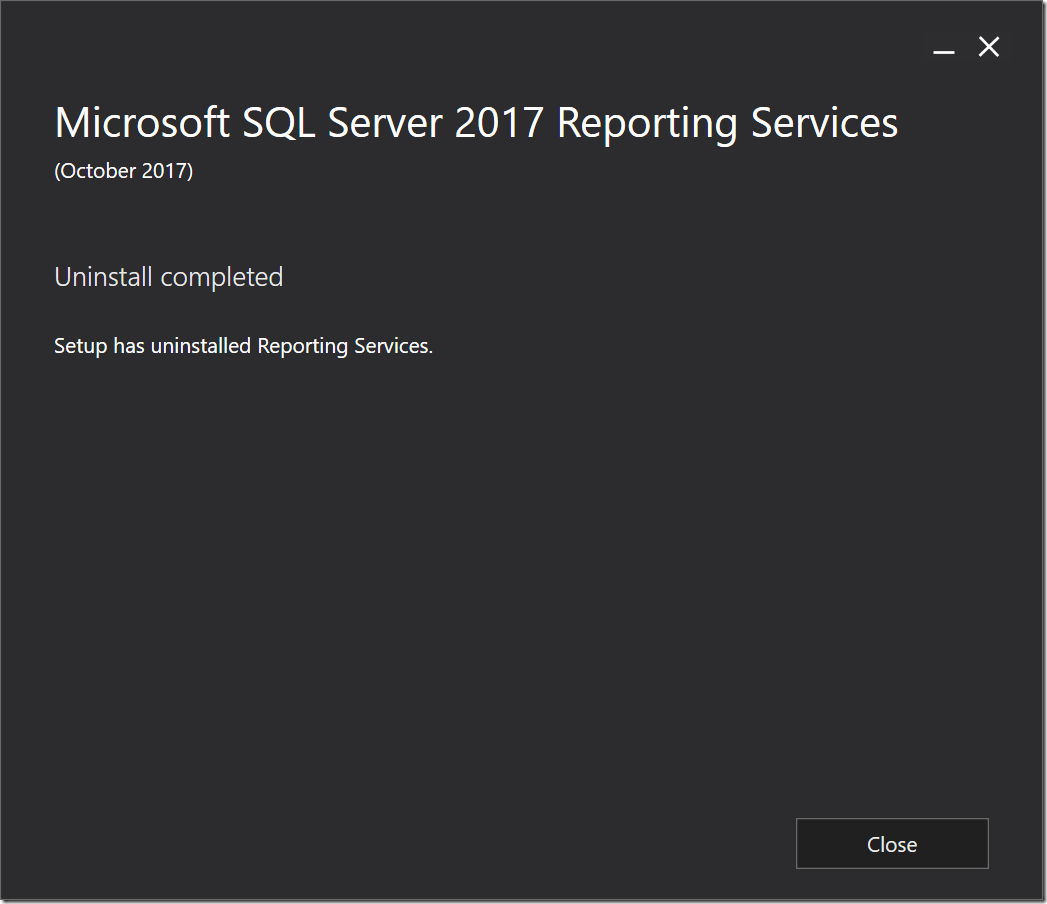Close the window with the X icon
The height and width of the screenshot is (904, 1047).
[989, 47]
